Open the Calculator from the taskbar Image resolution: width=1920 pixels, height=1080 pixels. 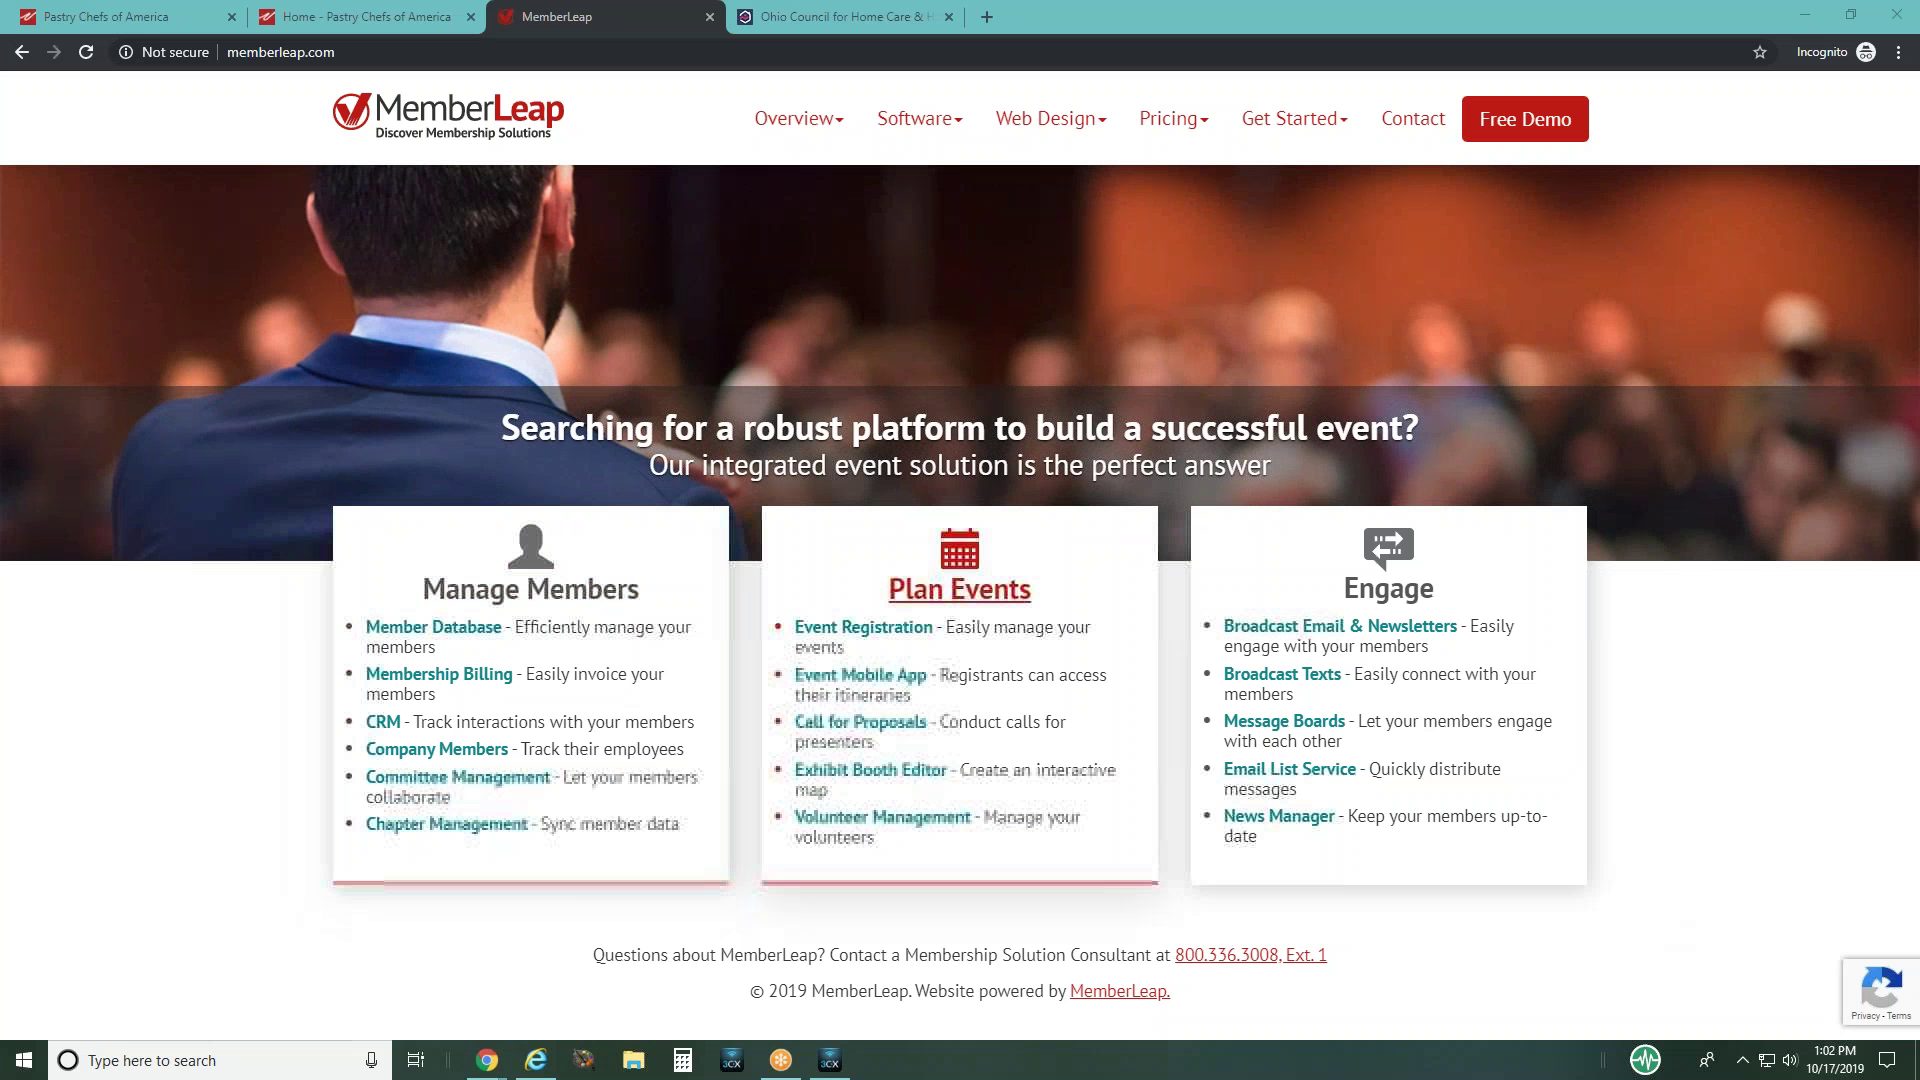click(x=683, y=1060)
